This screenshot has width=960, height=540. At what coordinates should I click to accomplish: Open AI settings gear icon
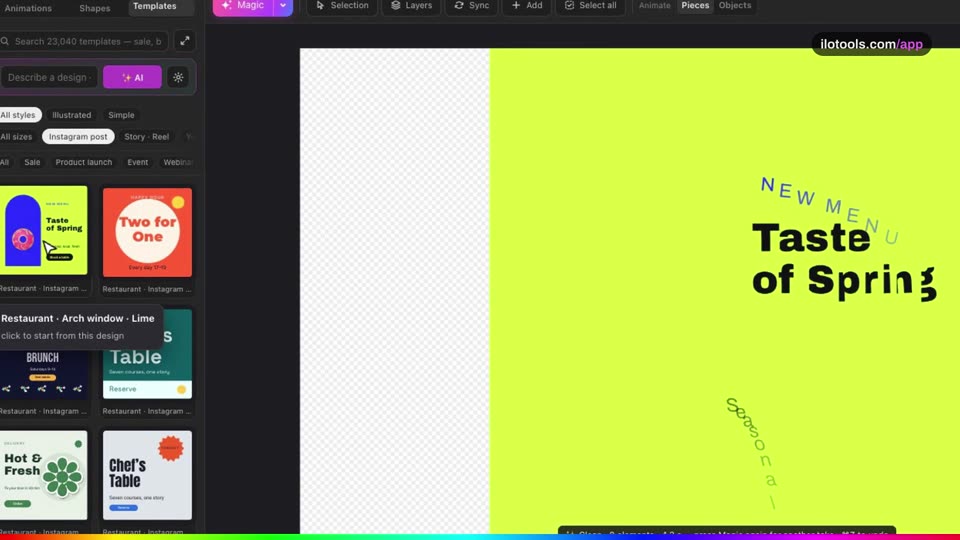[178, 77]
